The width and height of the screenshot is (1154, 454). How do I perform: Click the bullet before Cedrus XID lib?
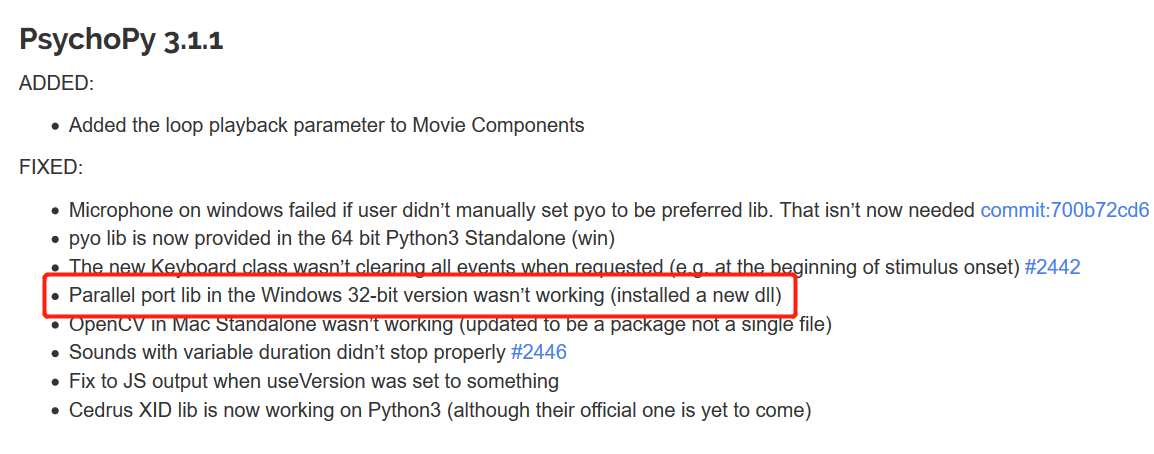(x=55, y=411)
